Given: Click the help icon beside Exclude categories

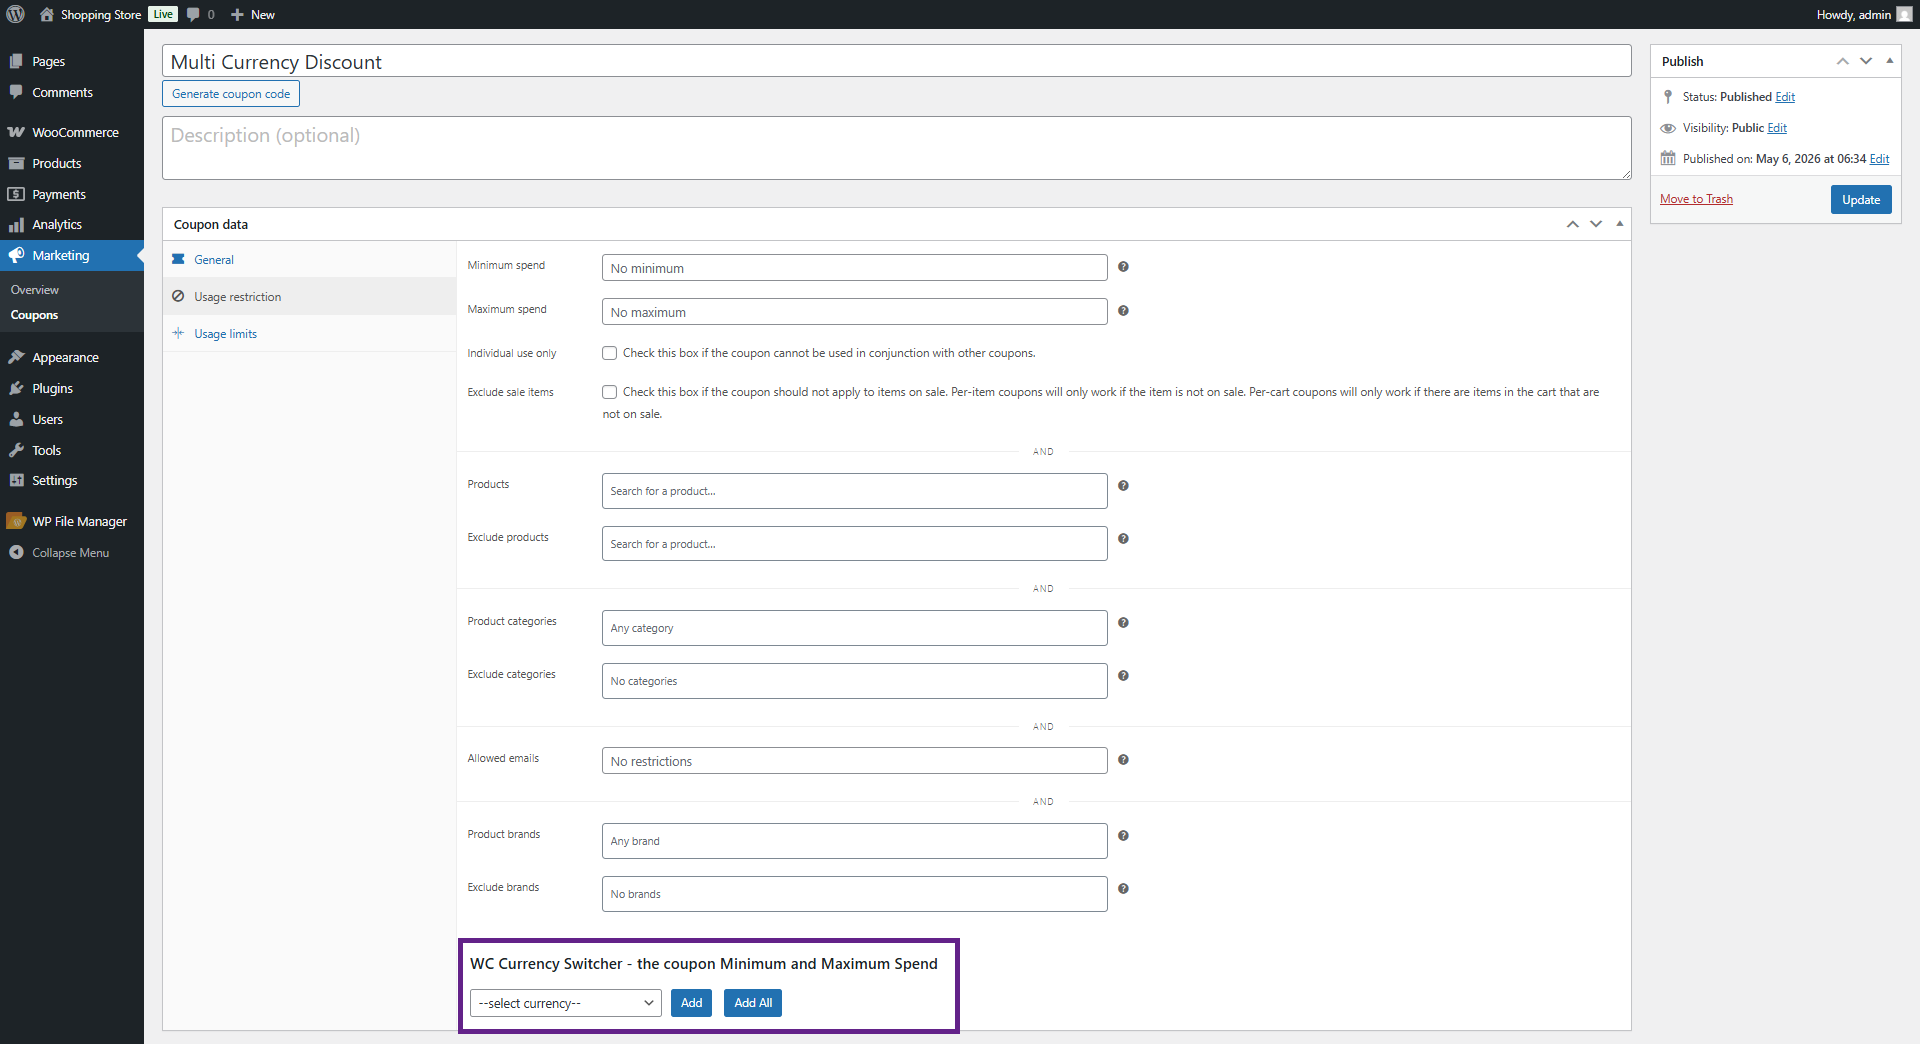Looking at the screenshot, I should coord(1123,676).
